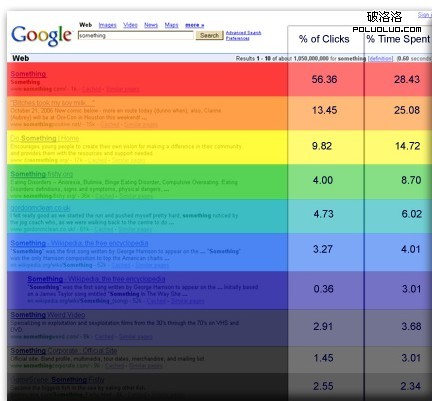Open the 'Bitches took my soy milk' result

53,103
